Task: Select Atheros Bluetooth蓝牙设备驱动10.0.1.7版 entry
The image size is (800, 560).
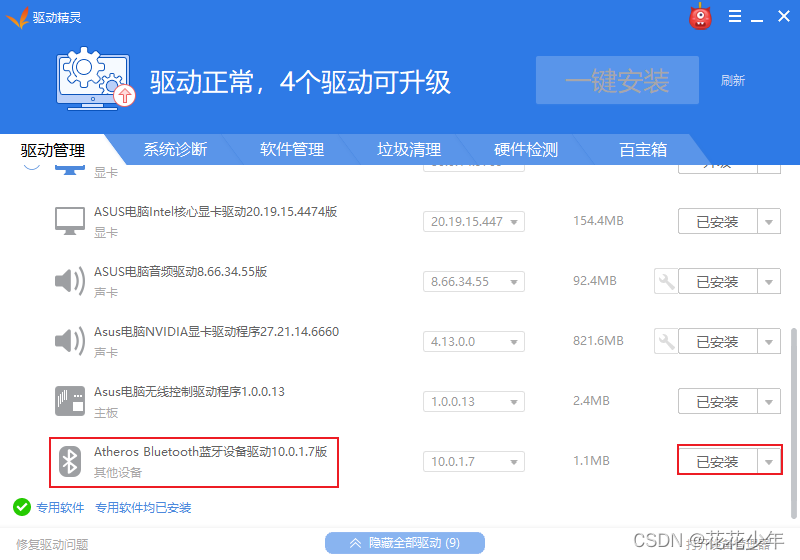Action: click(x=210, y=452)
